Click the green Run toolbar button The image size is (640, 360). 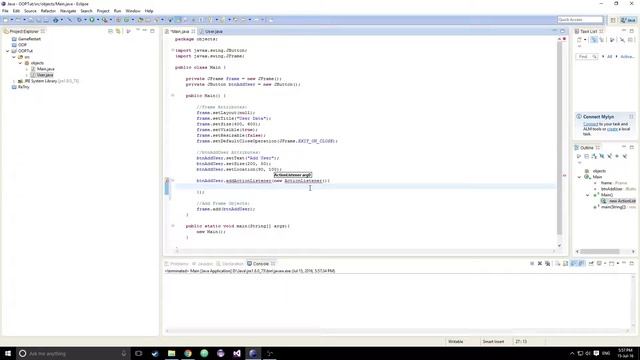coord(92,20)
